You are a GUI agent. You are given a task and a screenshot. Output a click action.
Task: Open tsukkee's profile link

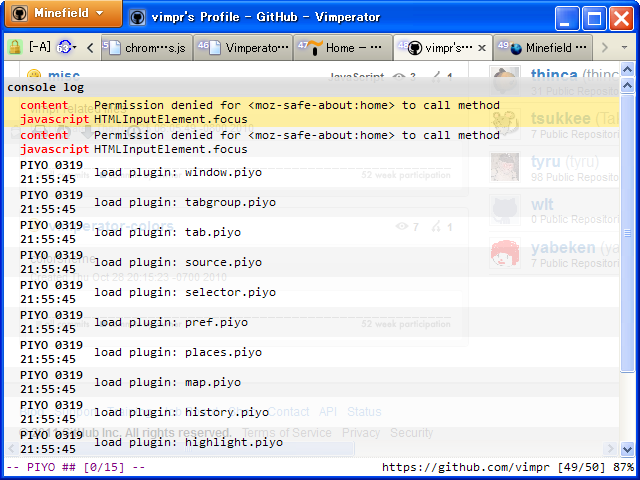point(560,118)
